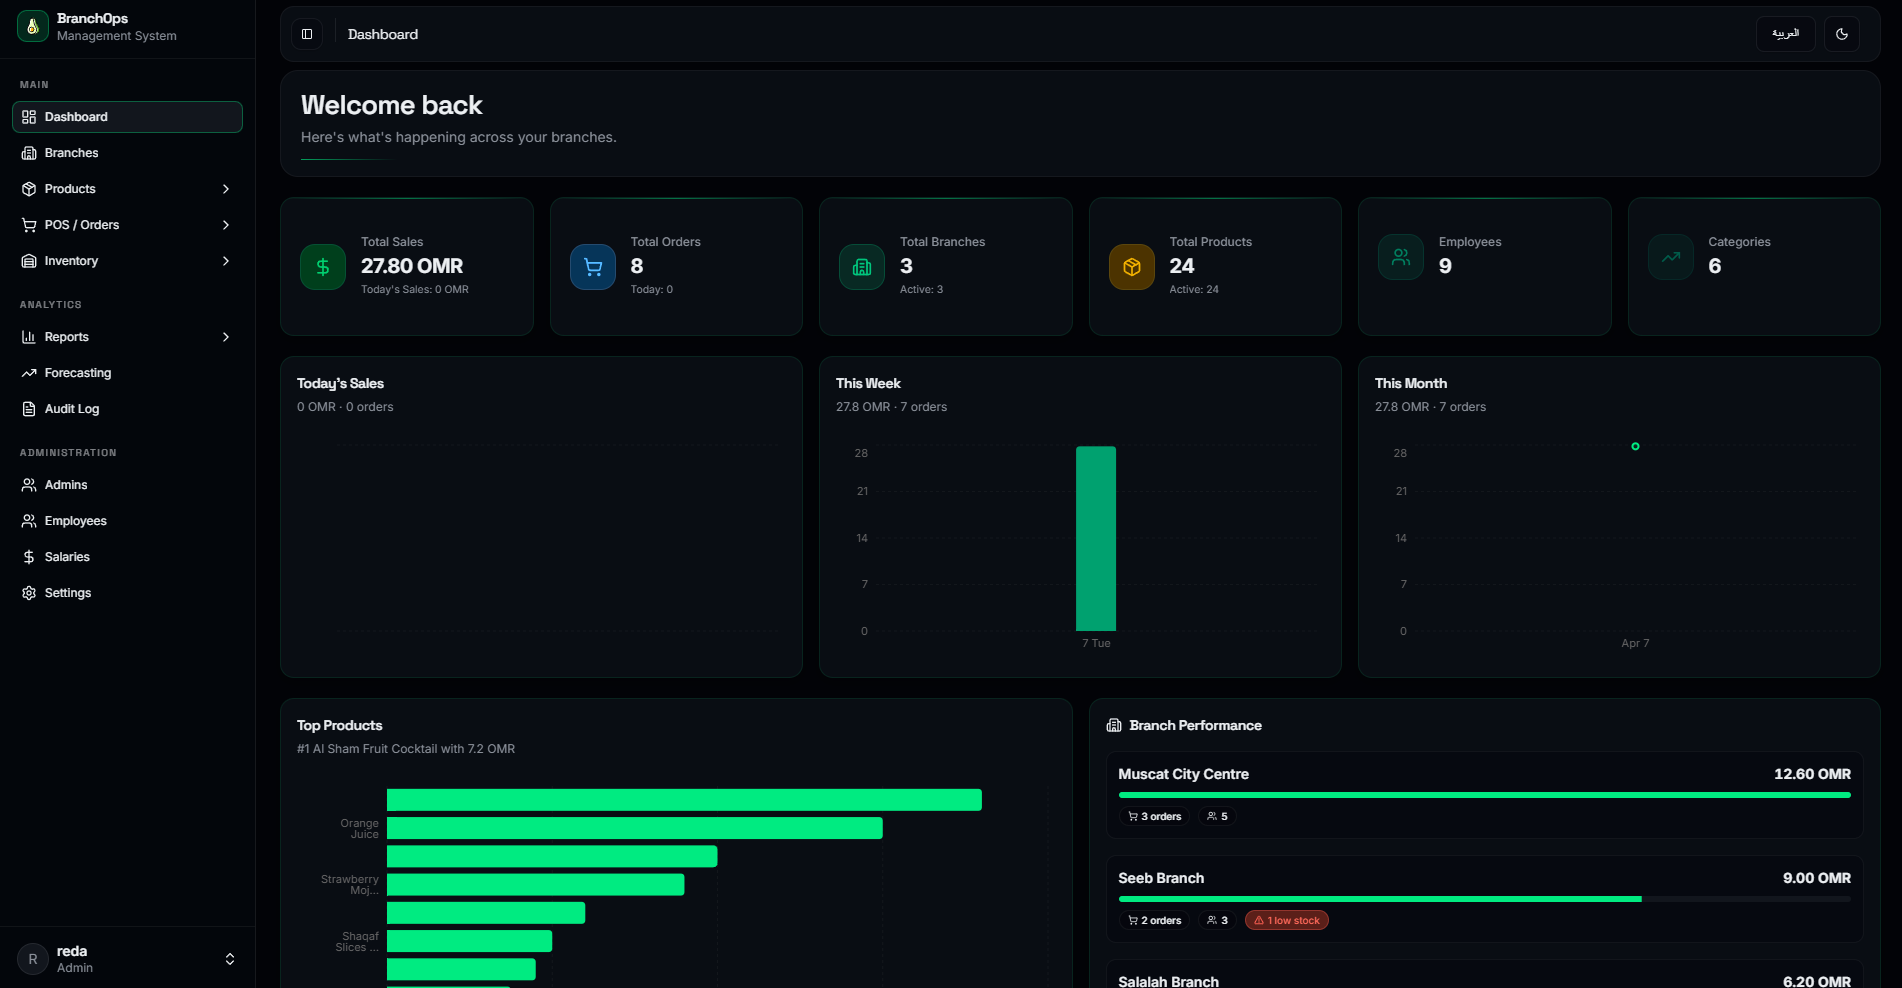Open the Audit Log page
The width and height of the screenshot is (1902, 988).
click(x=127, y=409)
